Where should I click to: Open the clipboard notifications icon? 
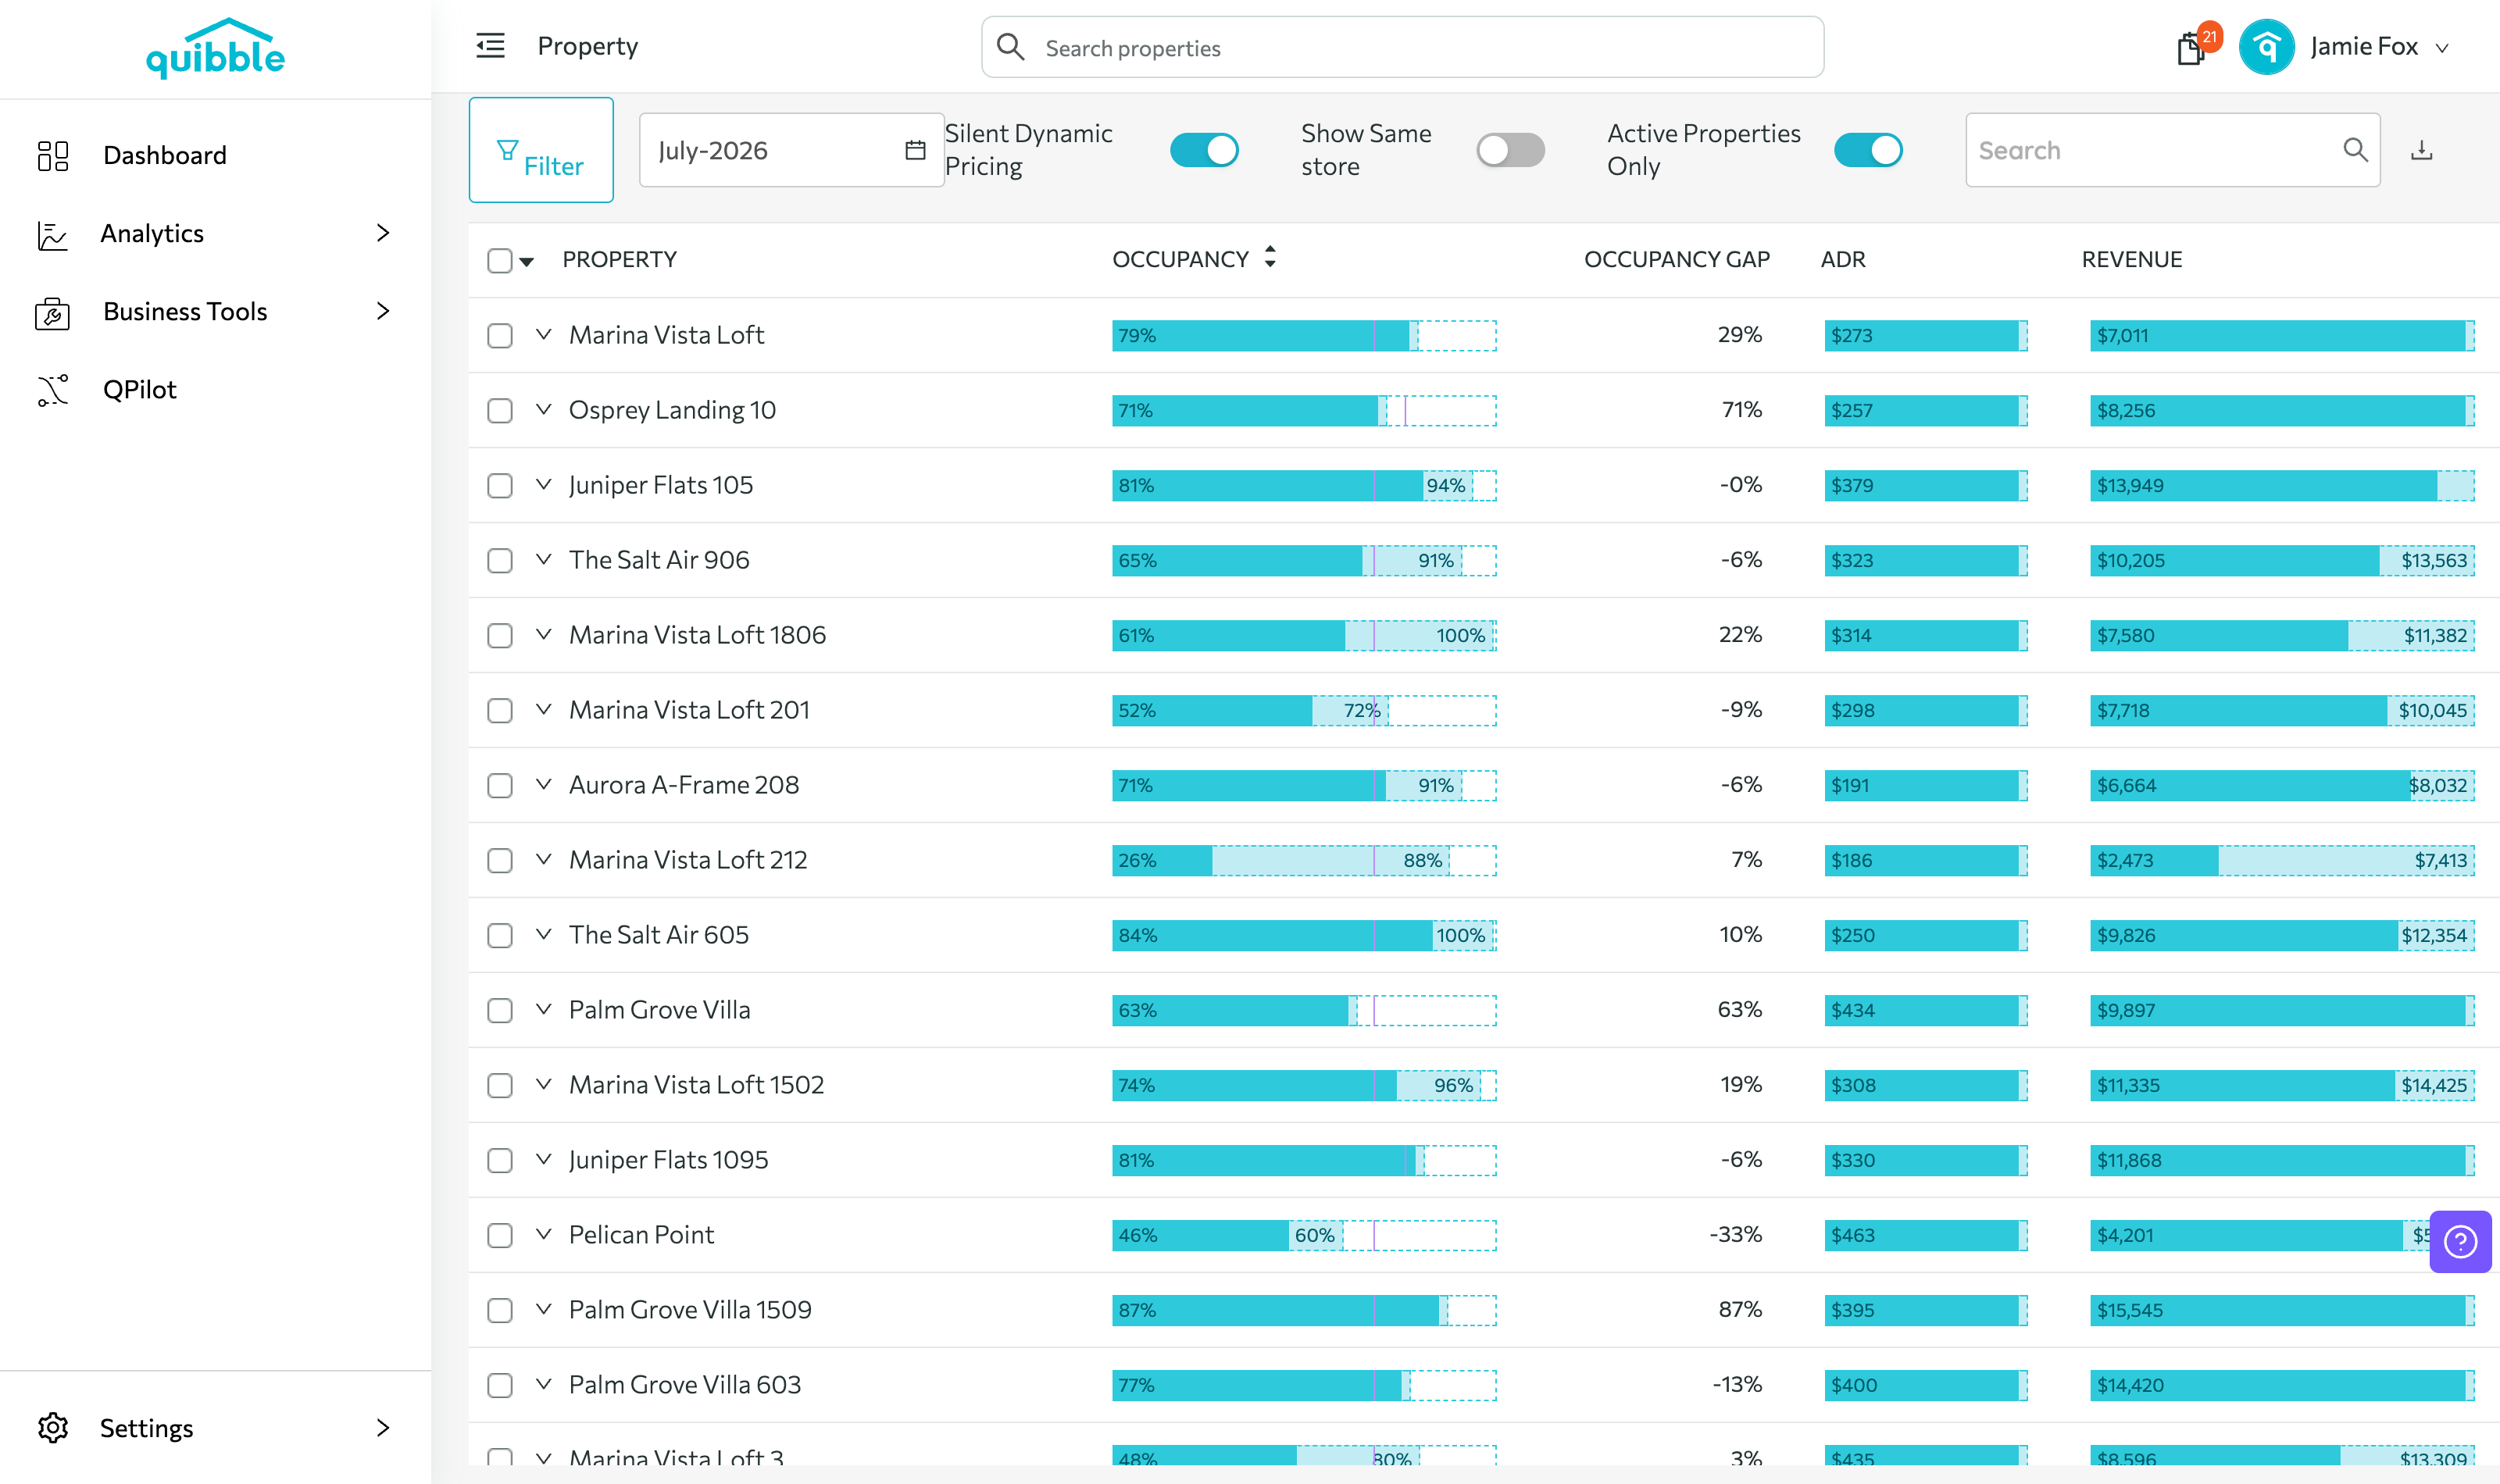tap(2191, 48)
